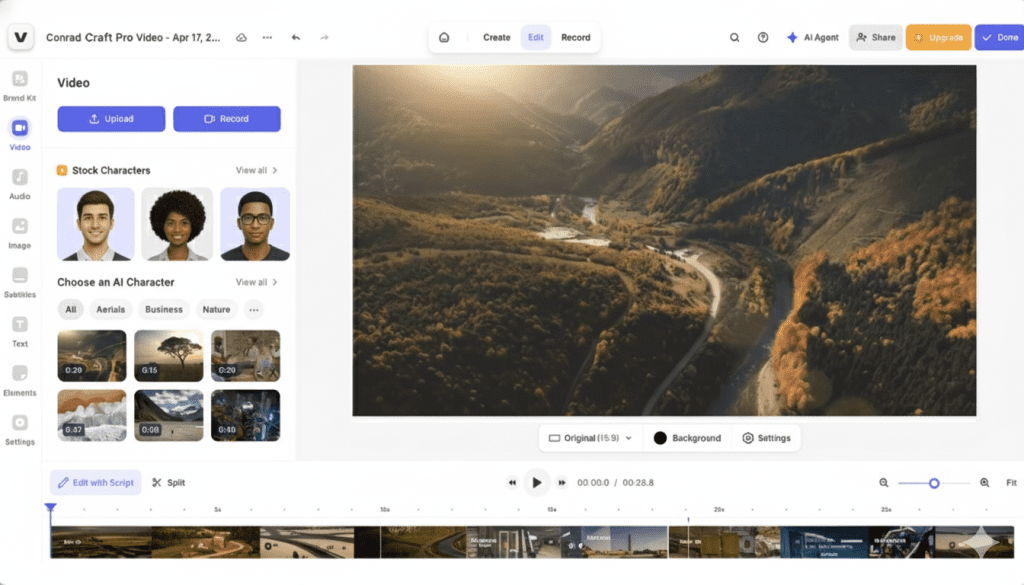Select the Aerials filter chip
The width and height of the screenshot is (1024, 585).
point(110,309)
